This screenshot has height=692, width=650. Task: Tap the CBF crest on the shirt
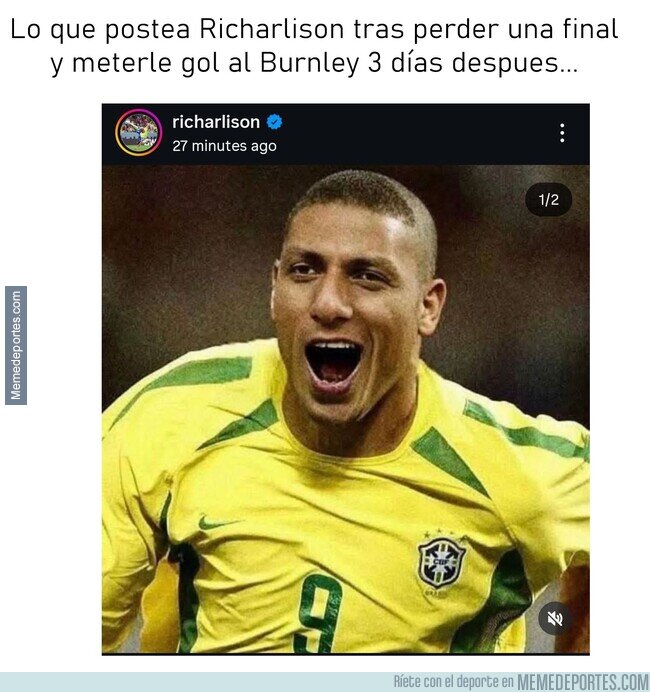(441, 562)
